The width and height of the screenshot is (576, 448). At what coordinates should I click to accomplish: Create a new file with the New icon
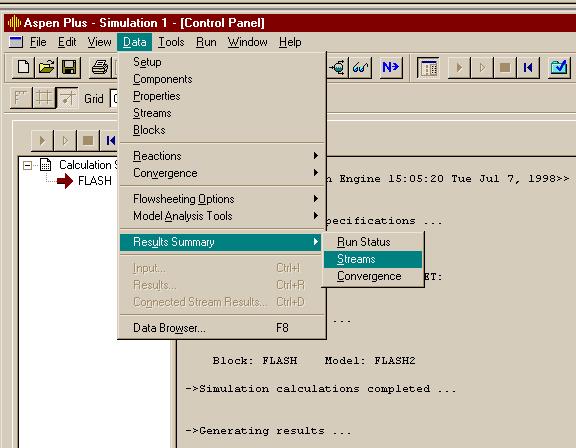pyautogui.click(x=24, y=68)
